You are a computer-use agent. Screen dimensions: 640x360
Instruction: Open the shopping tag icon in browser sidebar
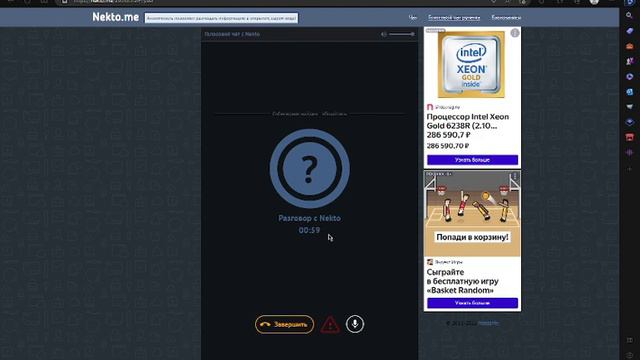tap(629, 31)
